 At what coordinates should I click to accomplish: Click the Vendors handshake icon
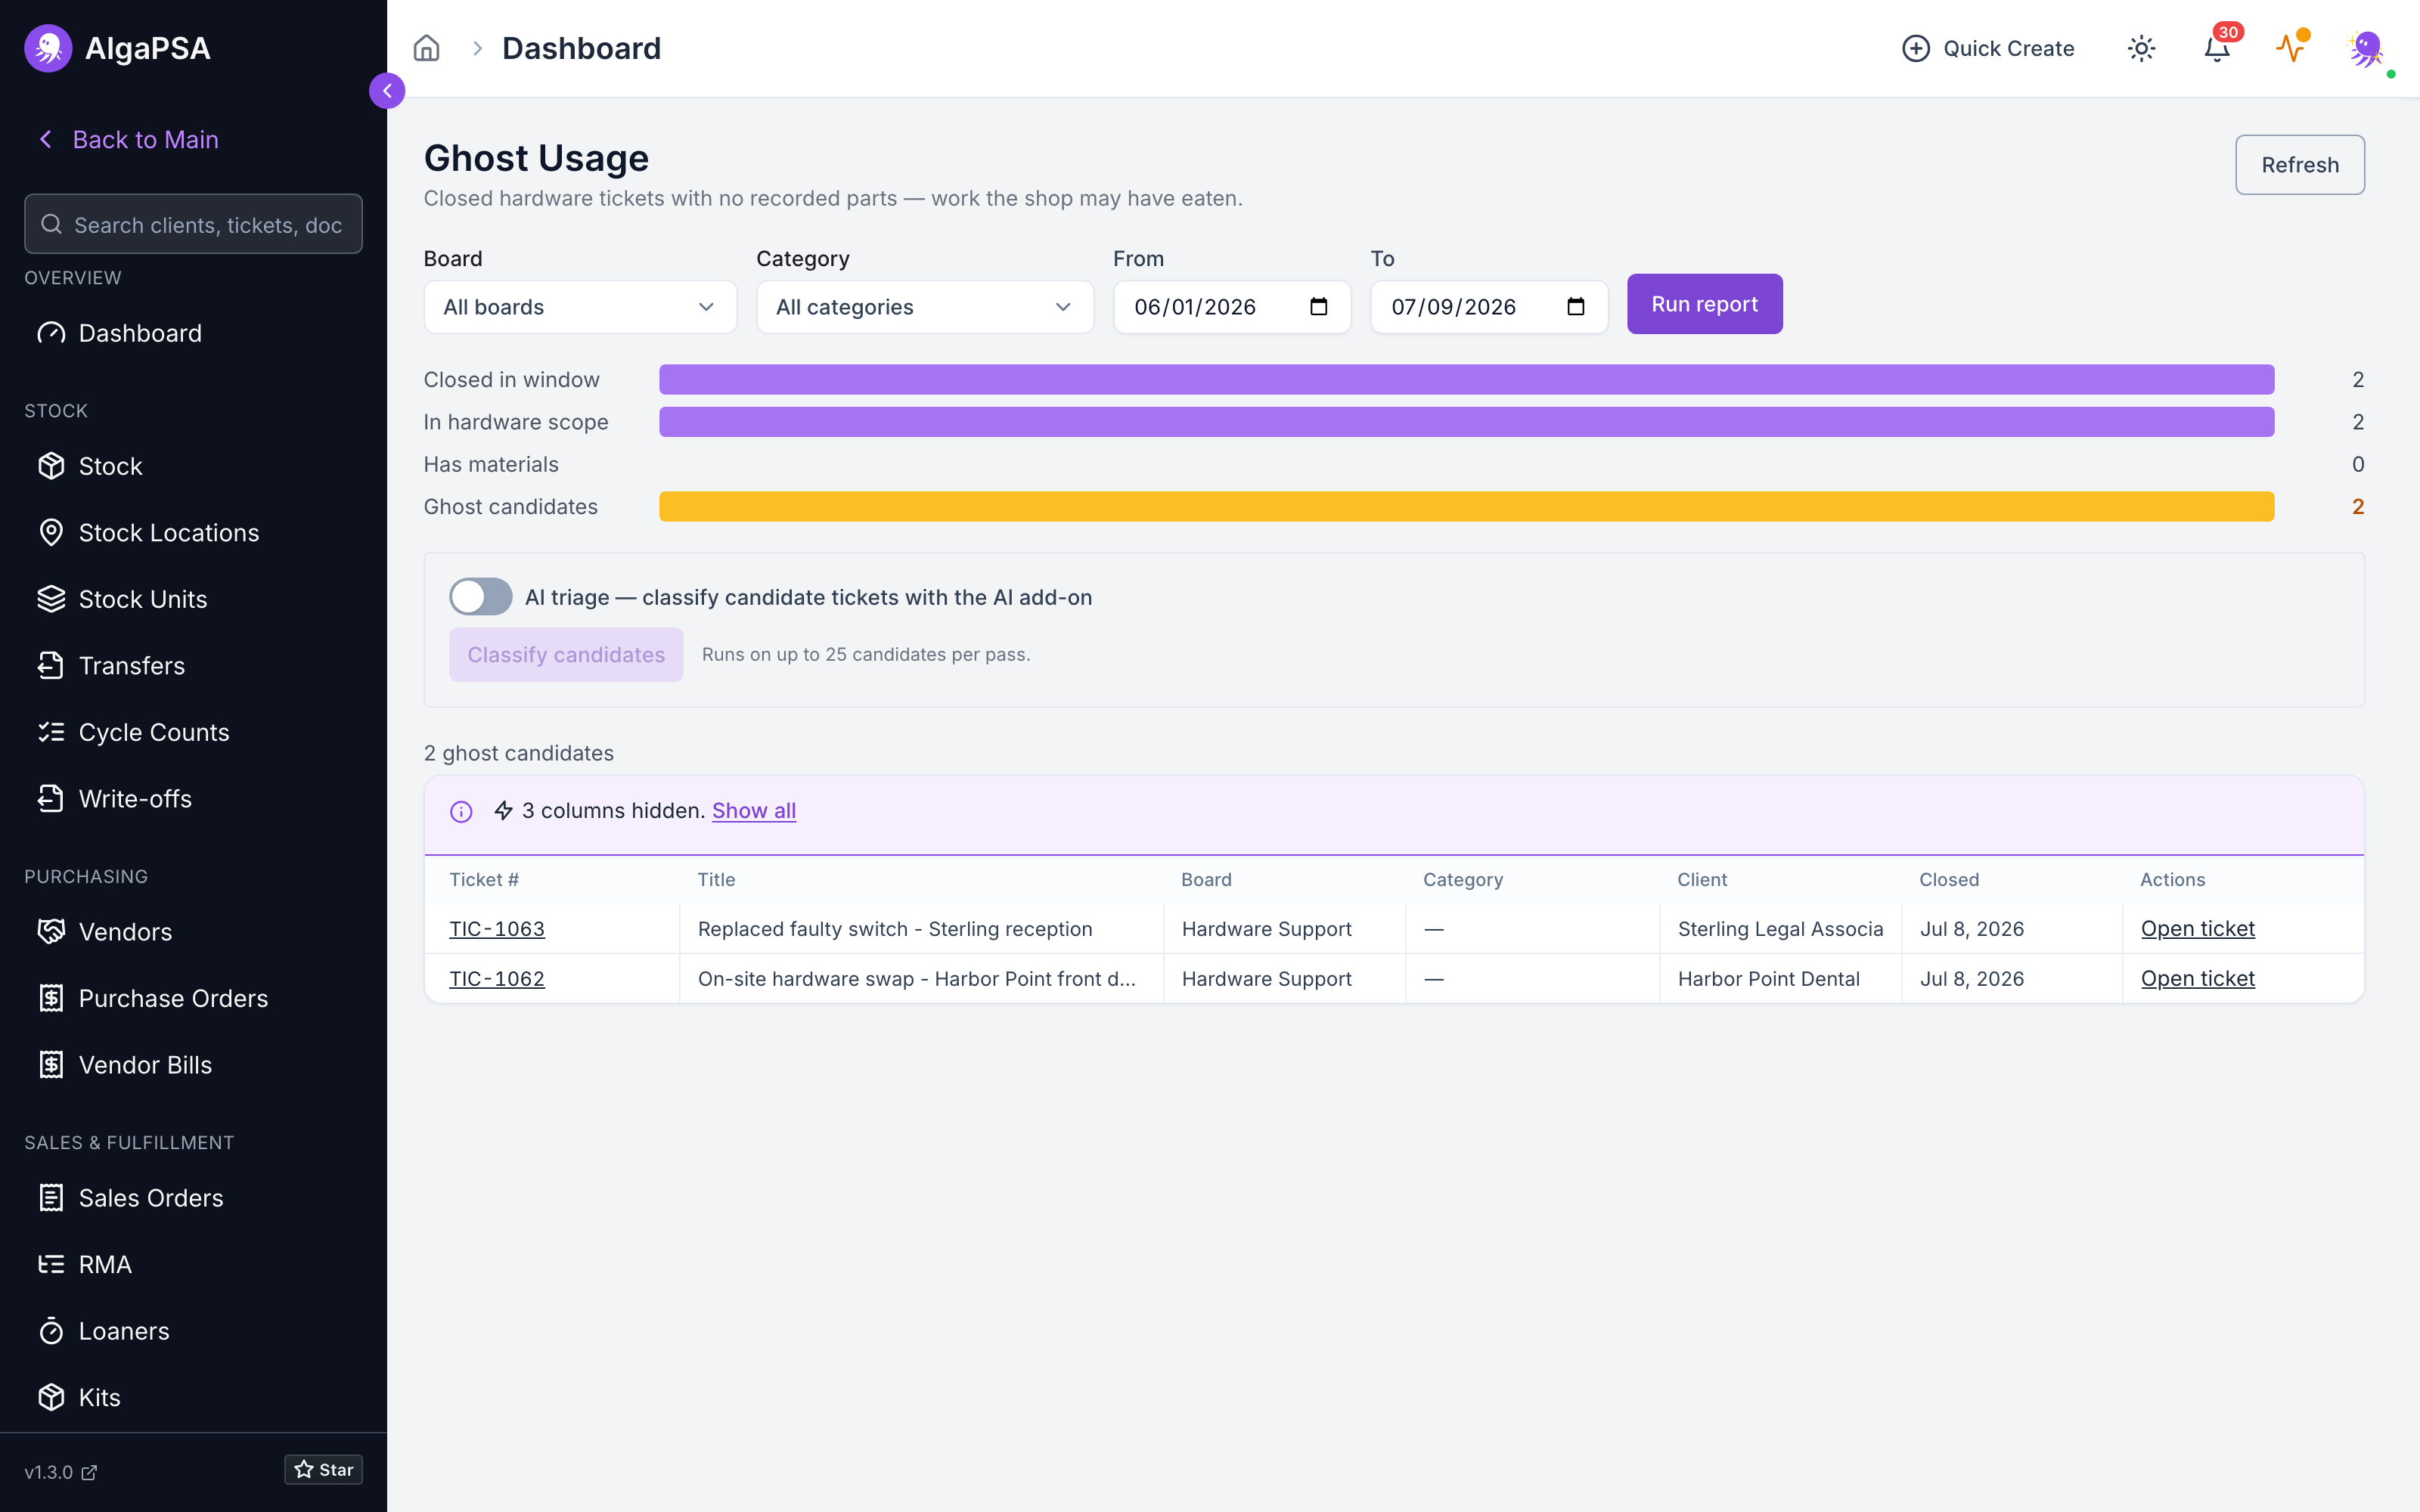click(x=51, y=932)
